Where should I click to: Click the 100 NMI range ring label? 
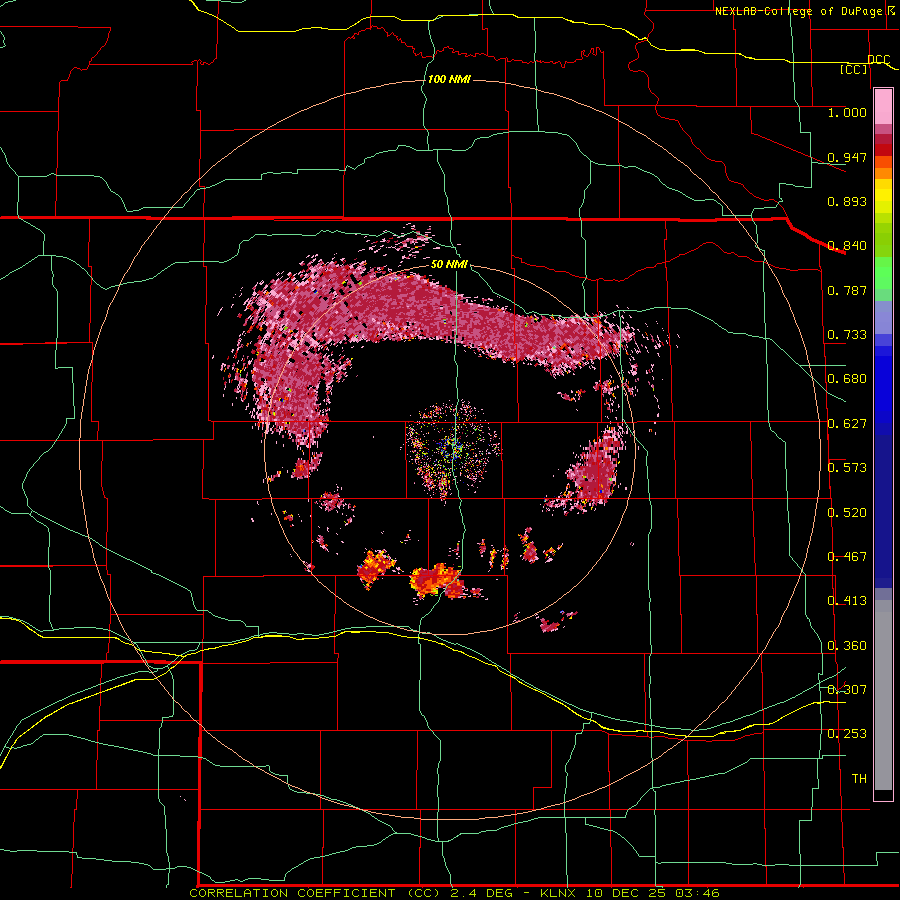(x=449, y=79)
